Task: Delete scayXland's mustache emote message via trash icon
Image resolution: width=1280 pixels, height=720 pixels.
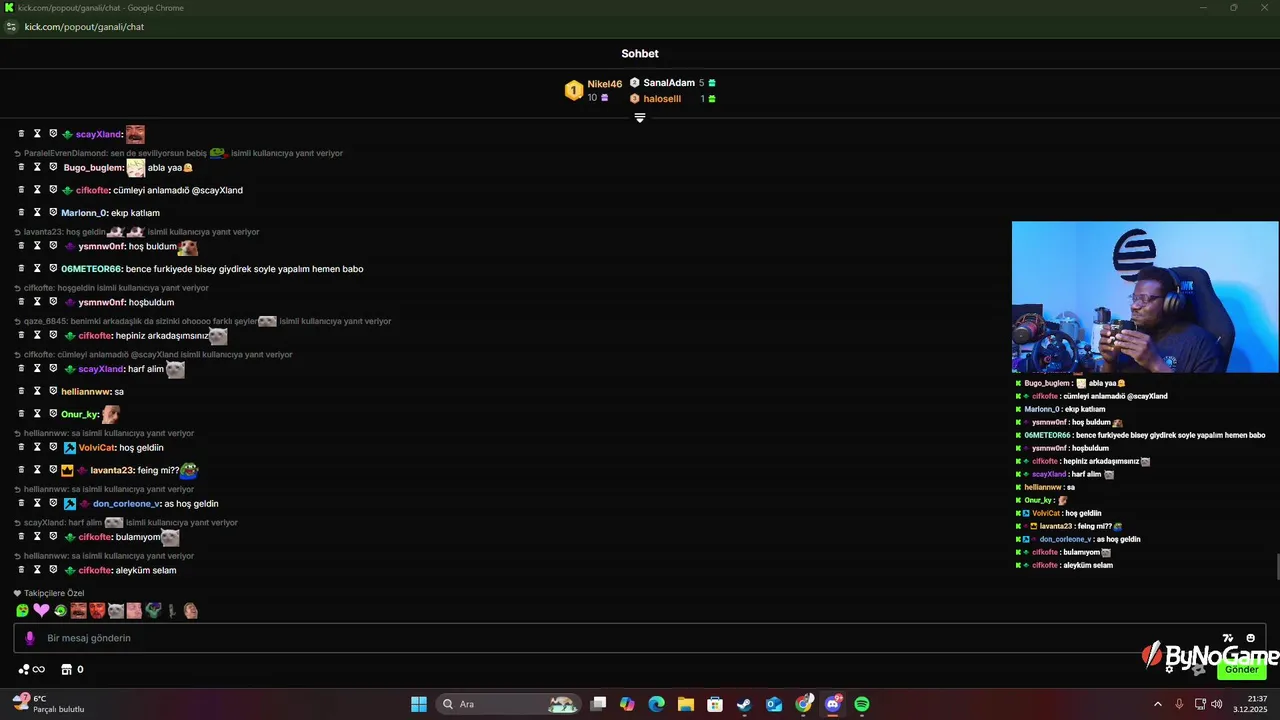Action: tap(21, 134)
